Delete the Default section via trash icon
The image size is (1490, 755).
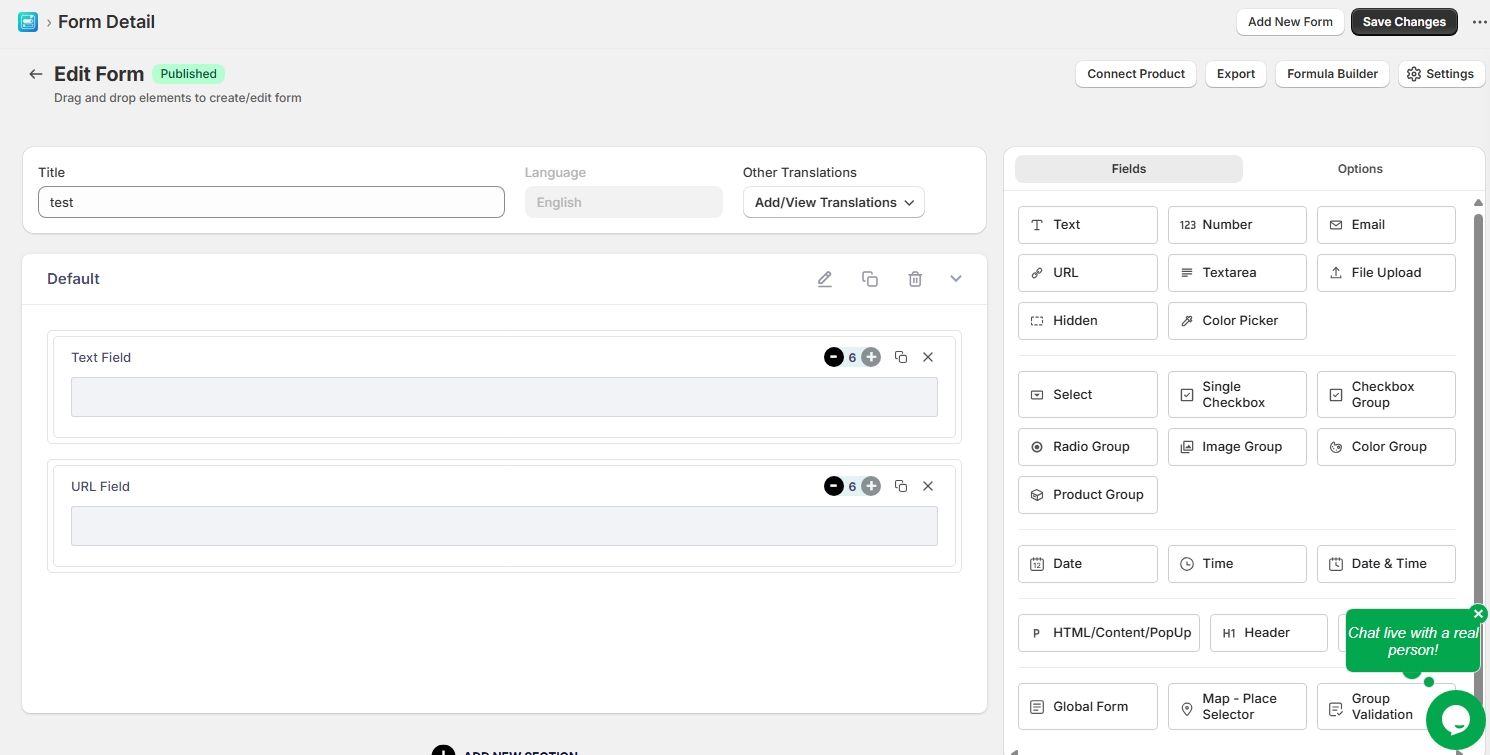[915, 279]
